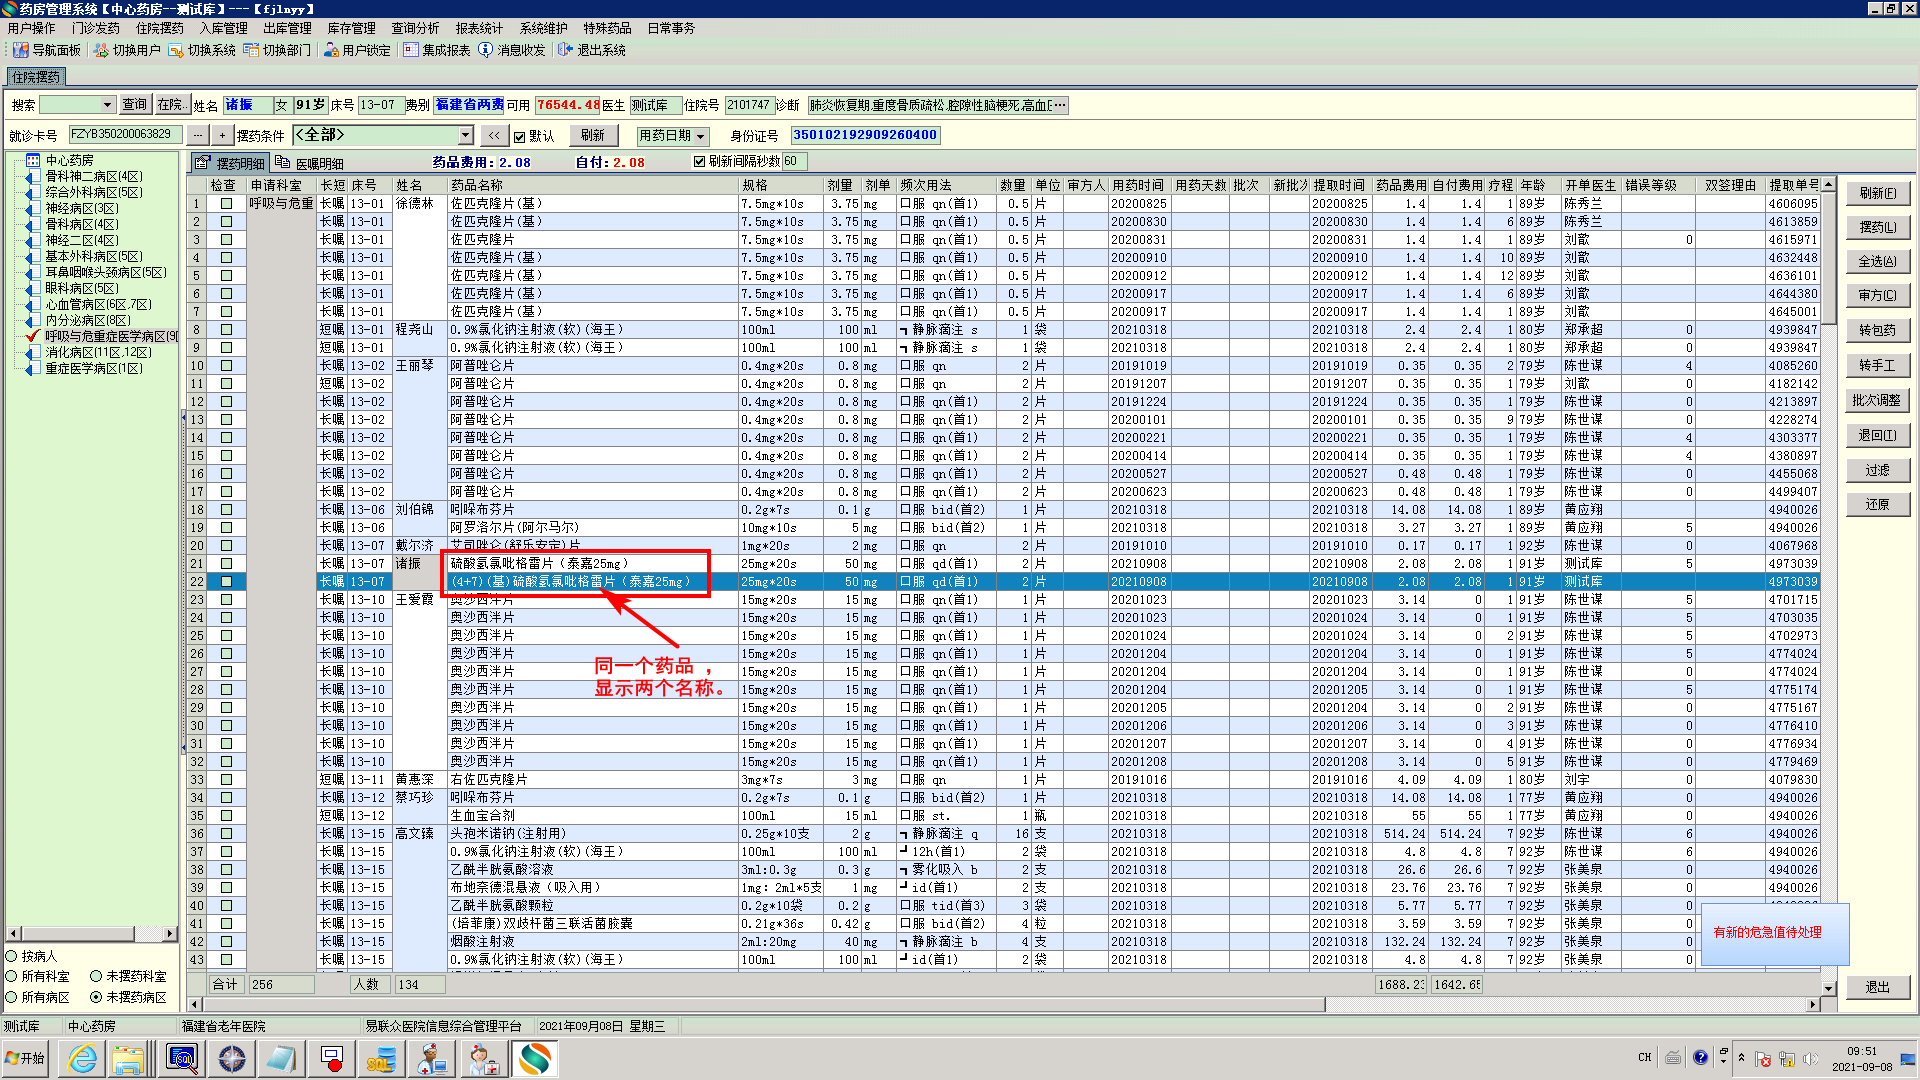
Task: Click the 用户锁定 user lock icon
Action: click(331, 50)
